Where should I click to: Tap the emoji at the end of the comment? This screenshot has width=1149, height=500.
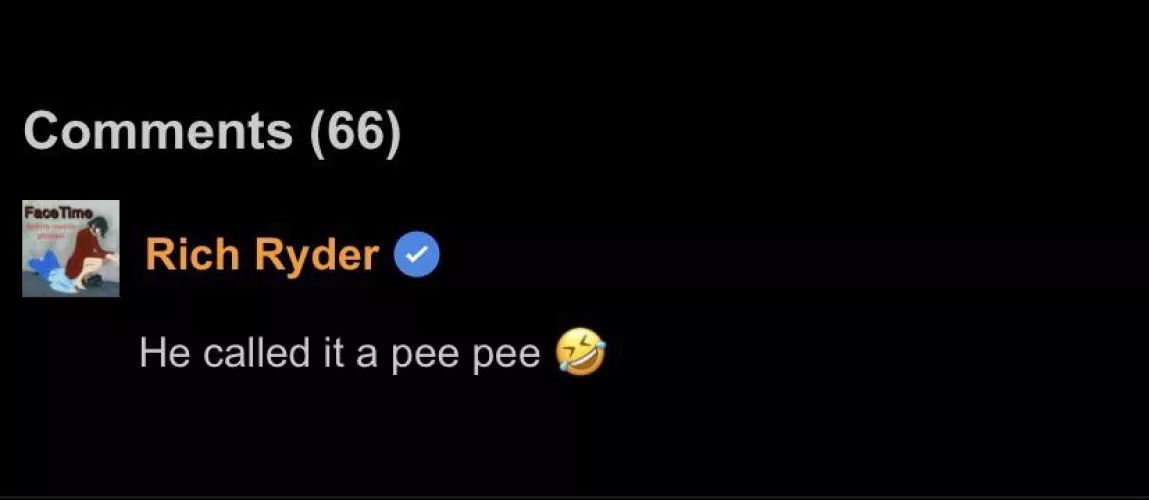pyautogui.click(x=581, y=352)
